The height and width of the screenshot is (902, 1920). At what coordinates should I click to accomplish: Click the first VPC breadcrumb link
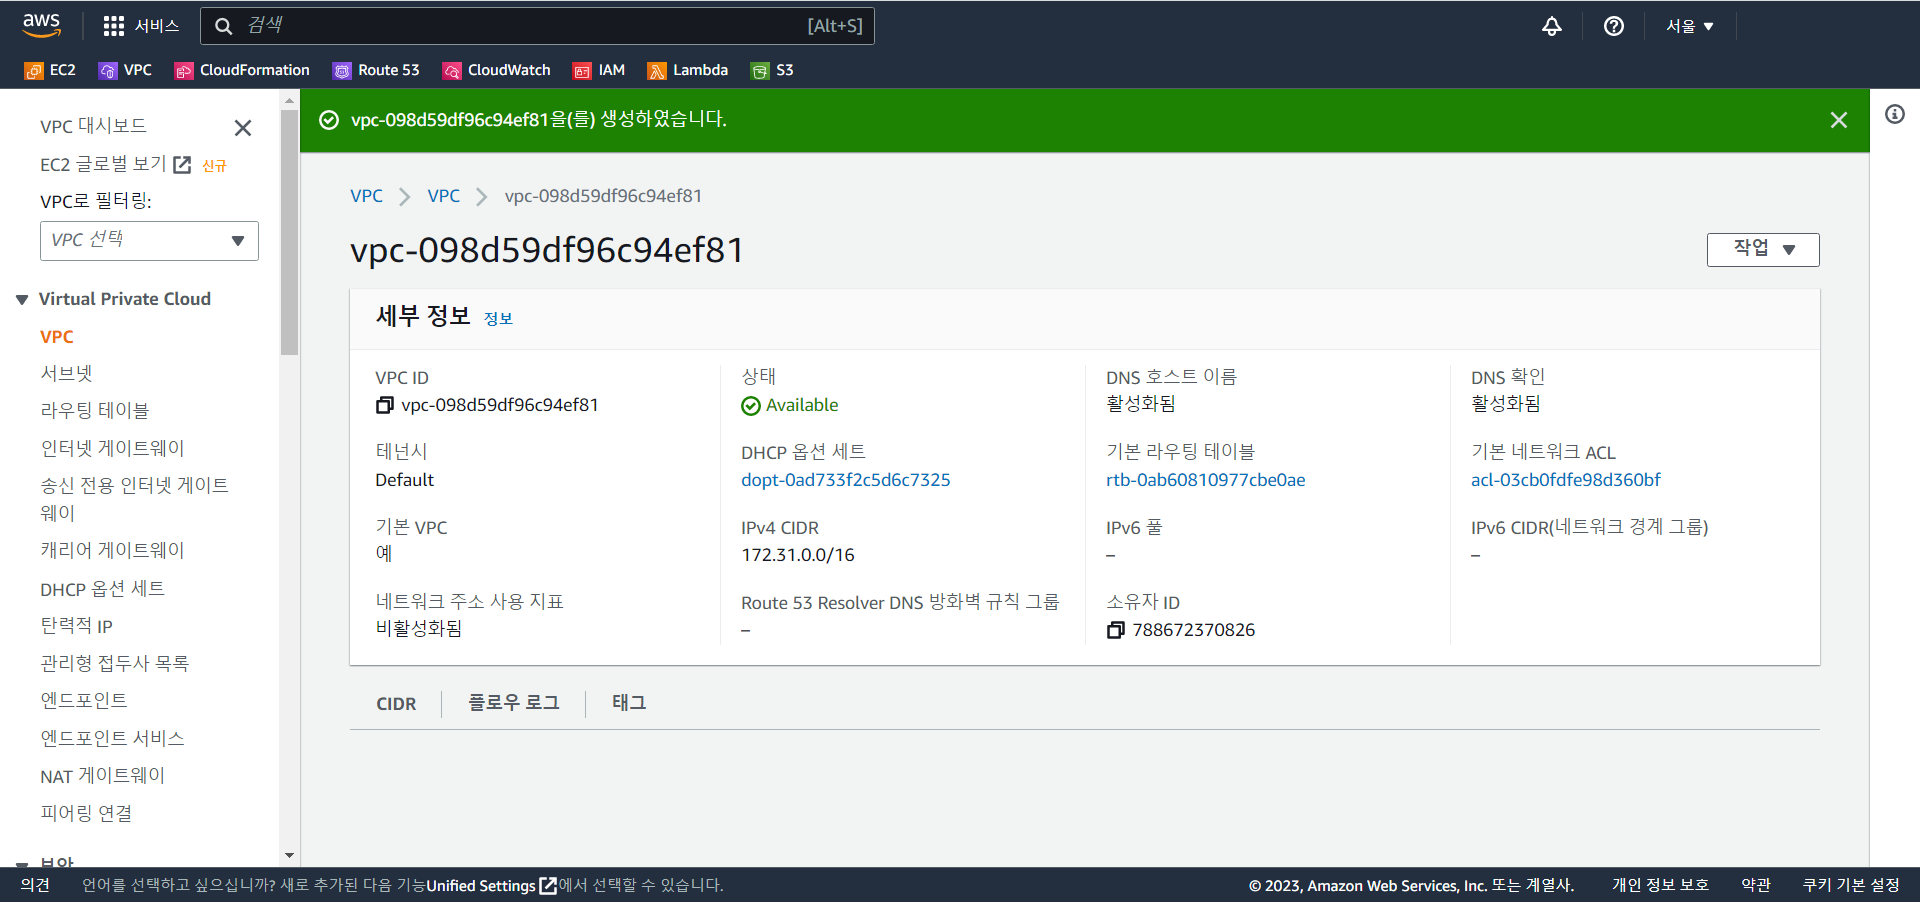tap(366, 196)
